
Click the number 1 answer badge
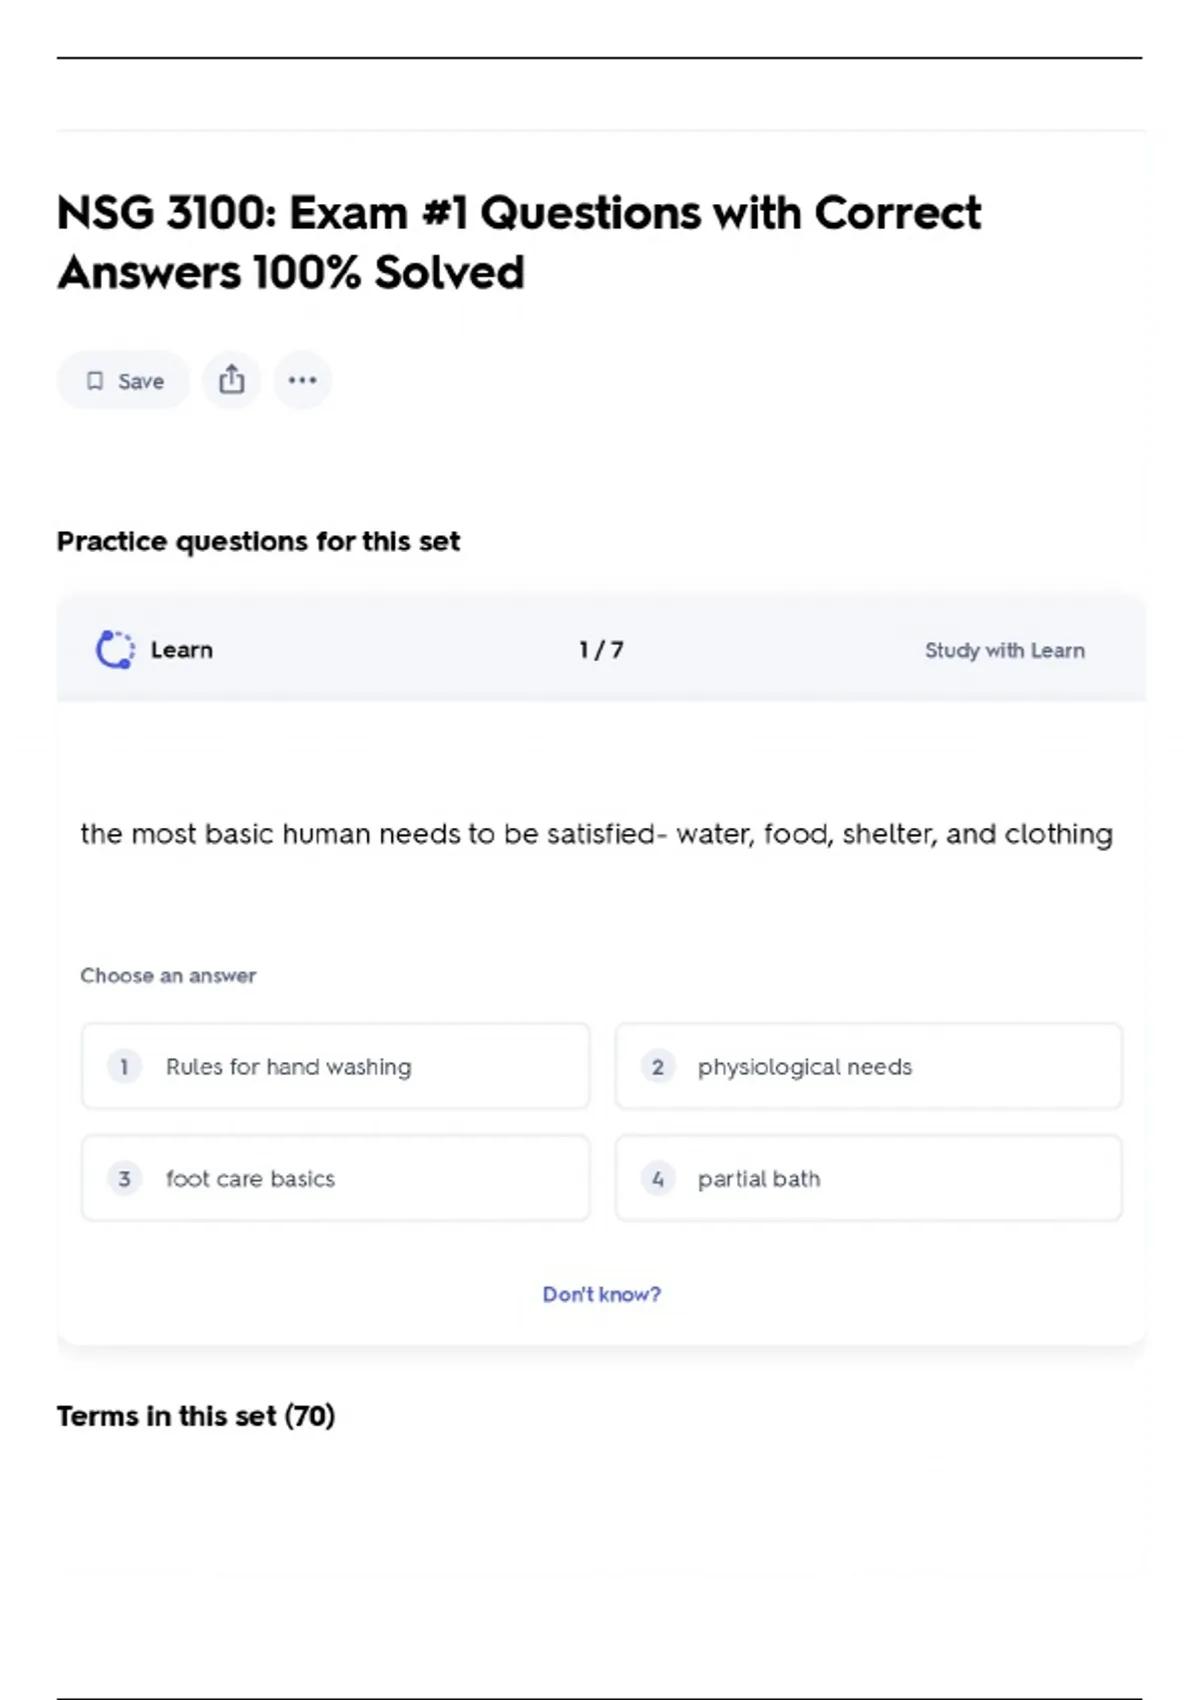[124, 1067]
